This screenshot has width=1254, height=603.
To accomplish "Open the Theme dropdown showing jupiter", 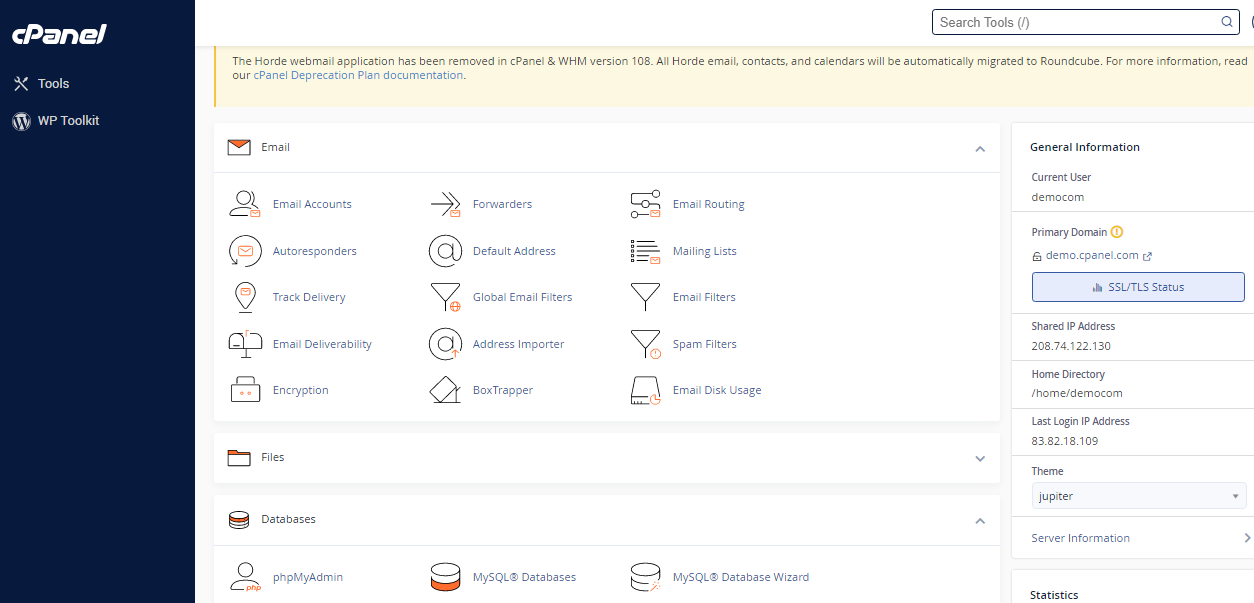I will pos(1138,496).
